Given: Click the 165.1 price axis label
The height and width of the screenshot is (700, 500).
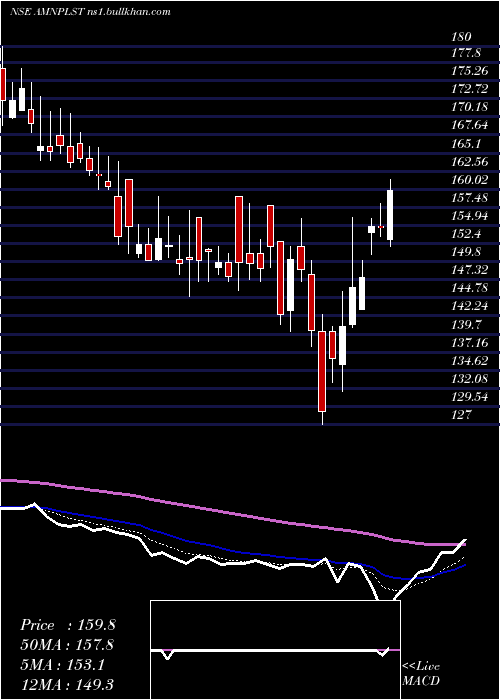Looking at the screenshot, I should 466,144.
